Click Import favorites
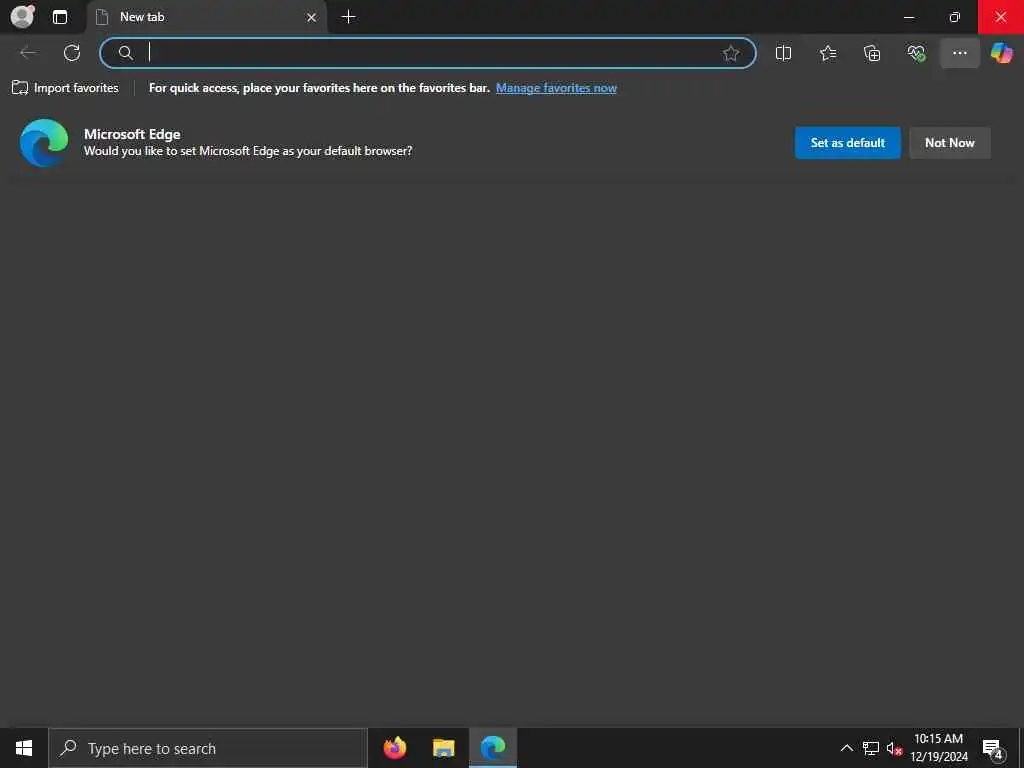The image size is (1024, 768). coord(65,88)
